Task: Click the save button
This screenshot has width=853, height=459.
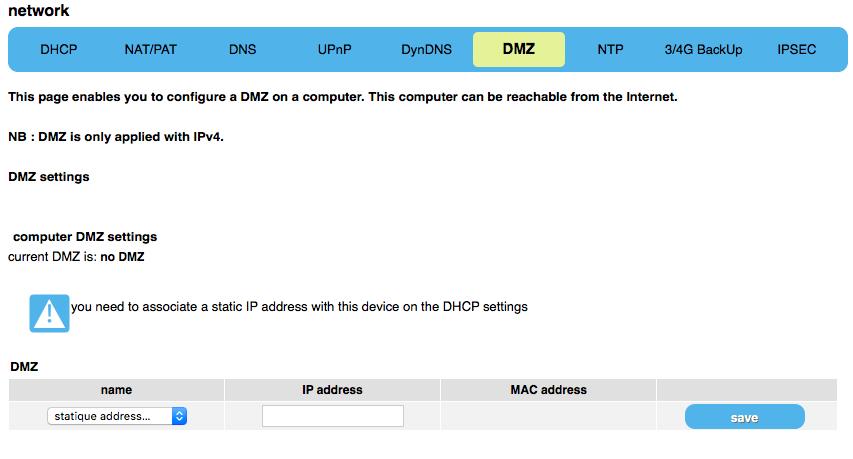Action: point(745,417)
